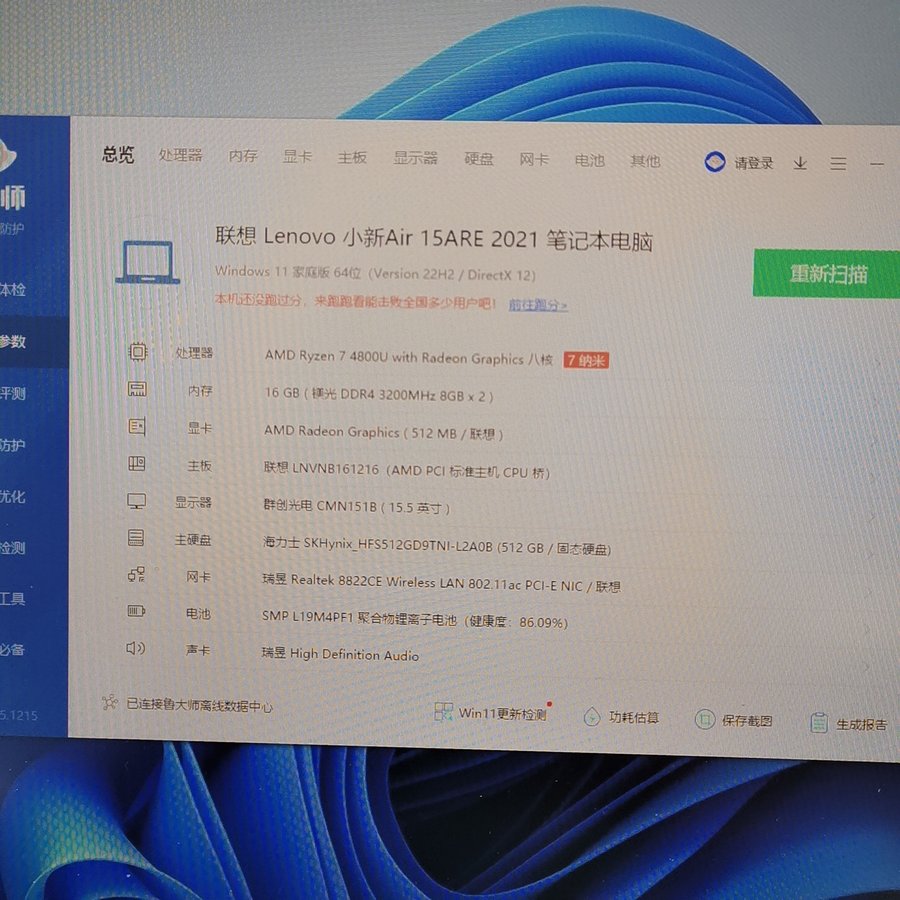This screenshot has height=900, width=900.
Task: Go to the 显卡 tab in top navigation
Action: [x=297, y=157]
